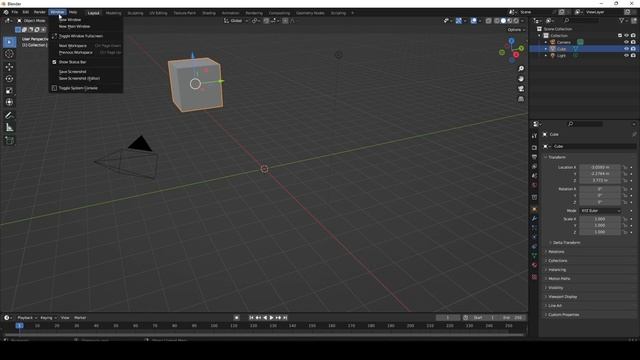Viewport: 640px width, 360px height.
Task: Open the Object Data properties tab icon
Action: pos(534,256)
